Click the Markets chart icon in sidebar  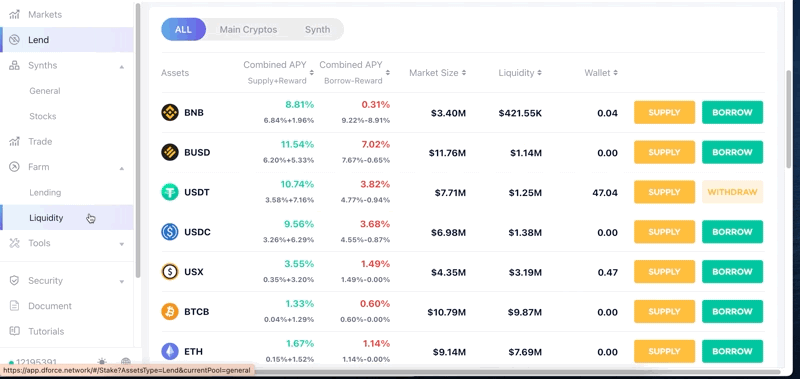pyautogui.click(x=15, y=14)
